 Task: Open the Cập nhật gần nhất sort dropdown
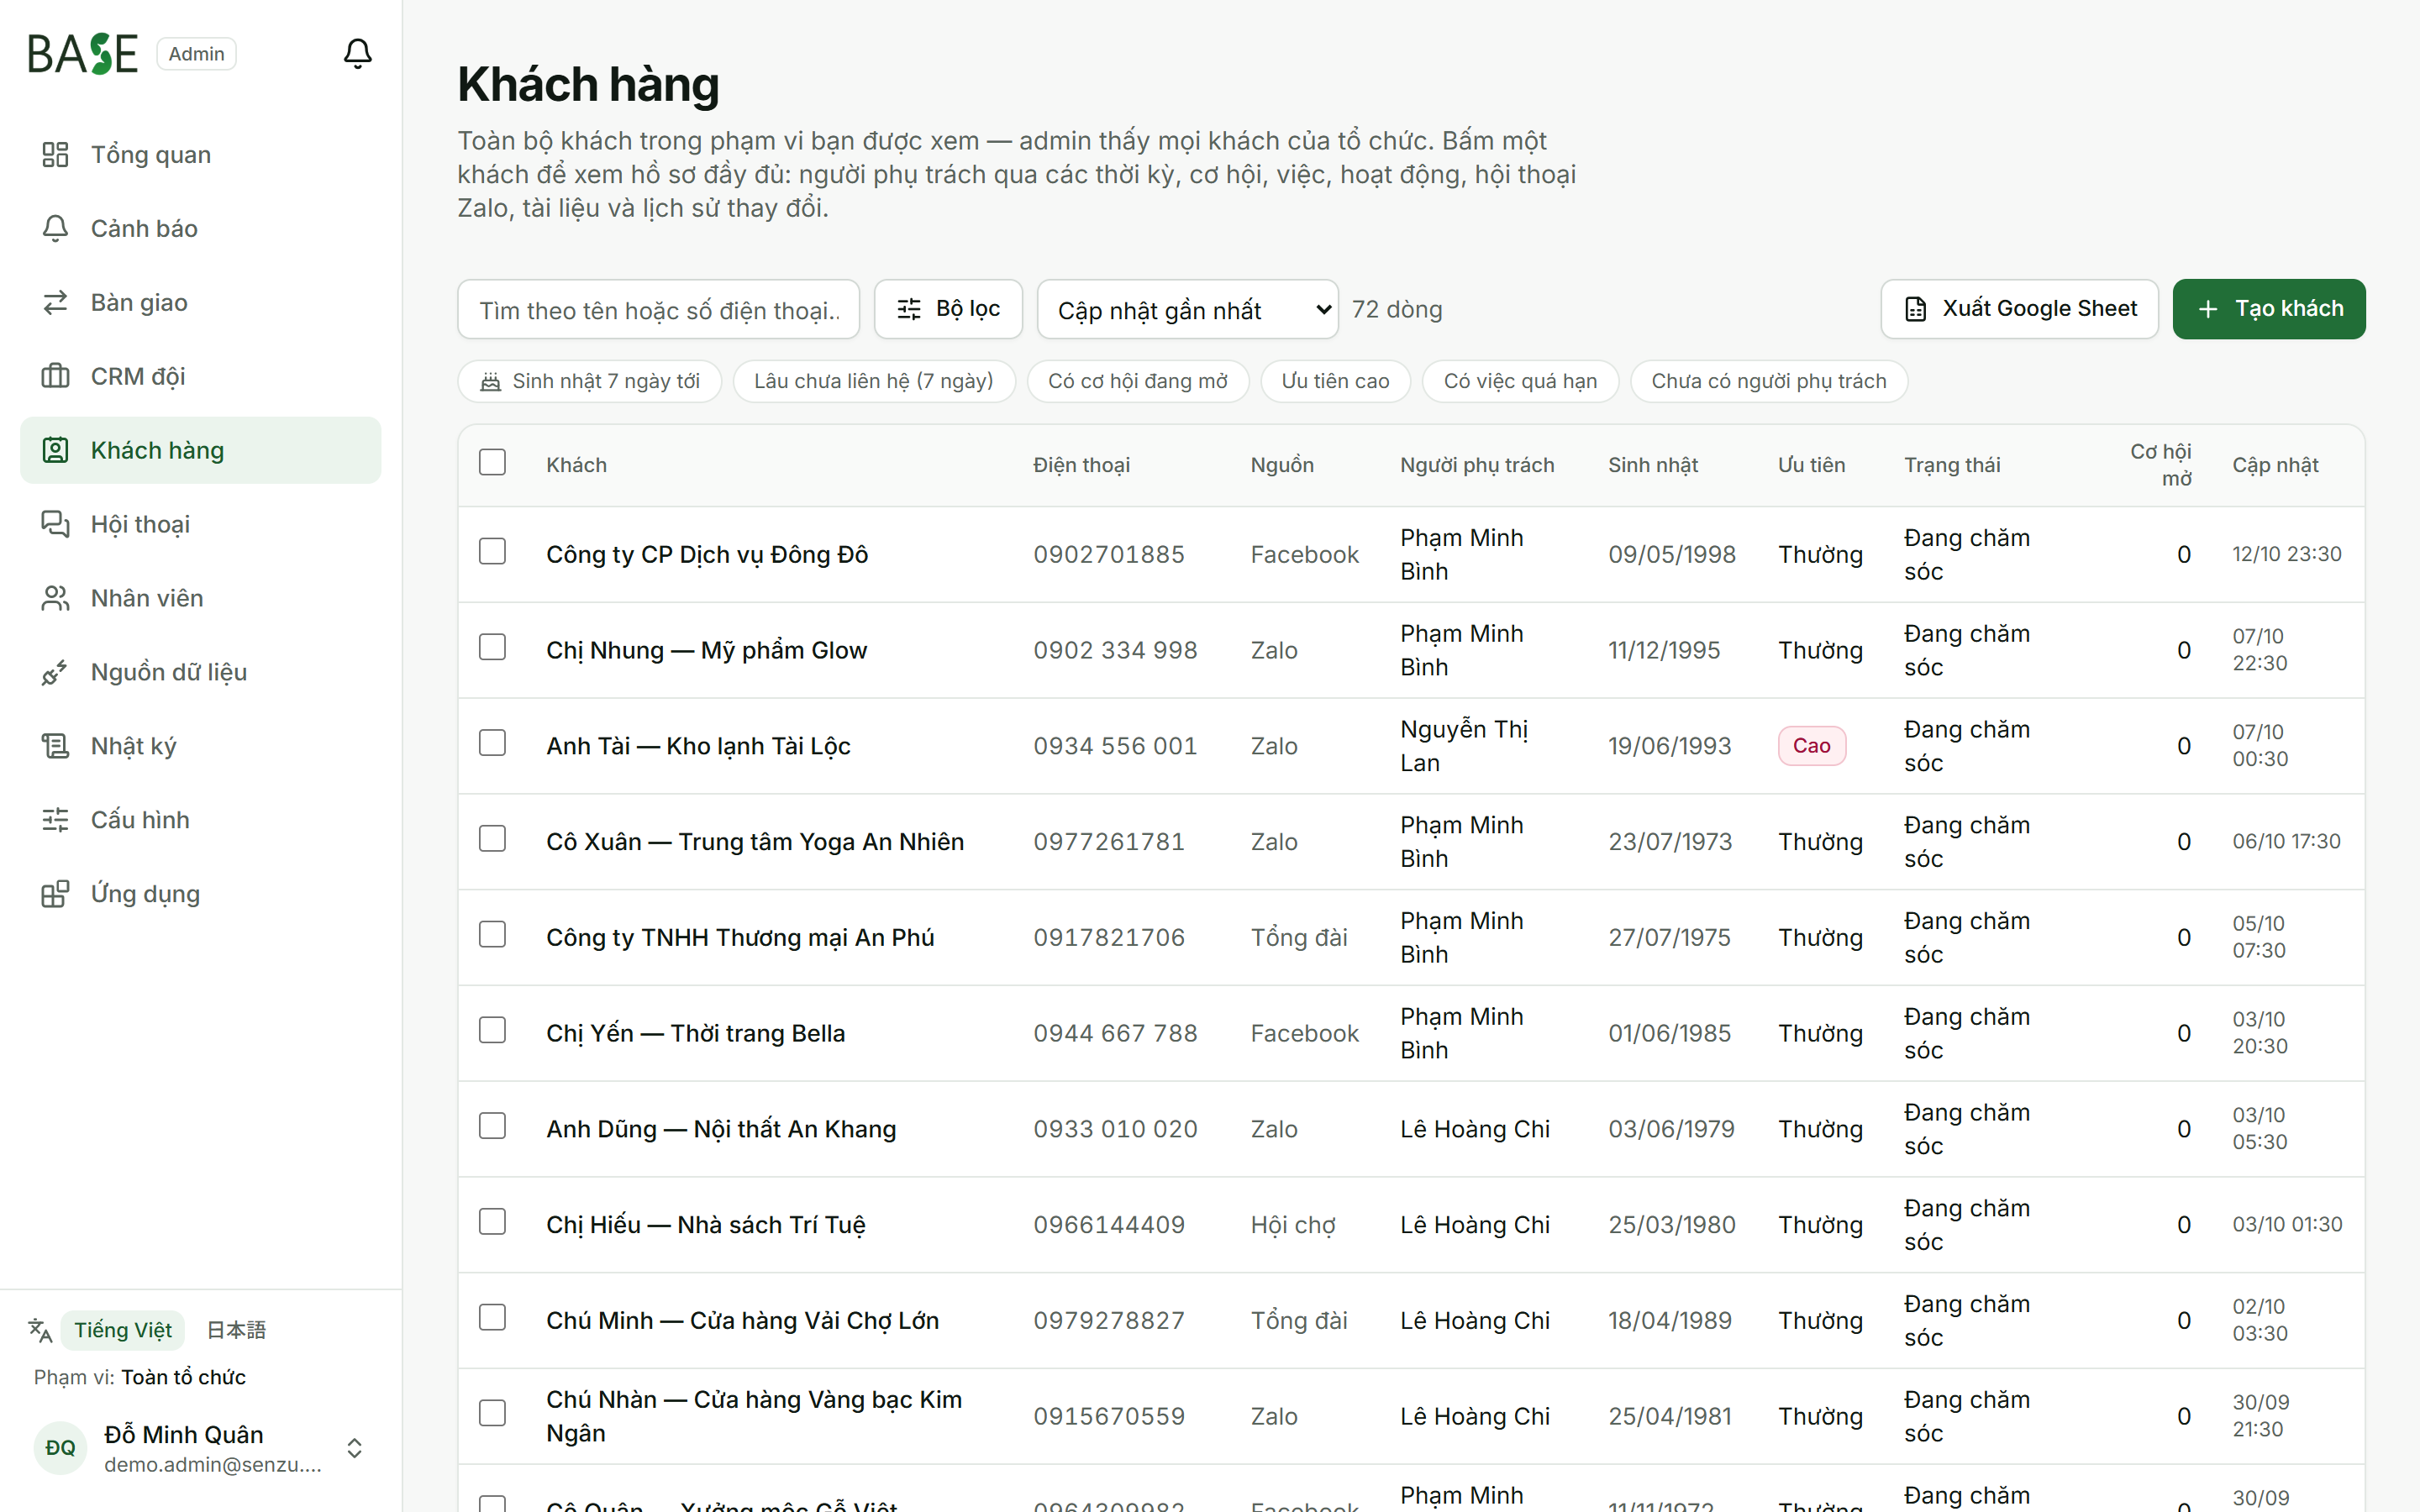(1187, 310)
